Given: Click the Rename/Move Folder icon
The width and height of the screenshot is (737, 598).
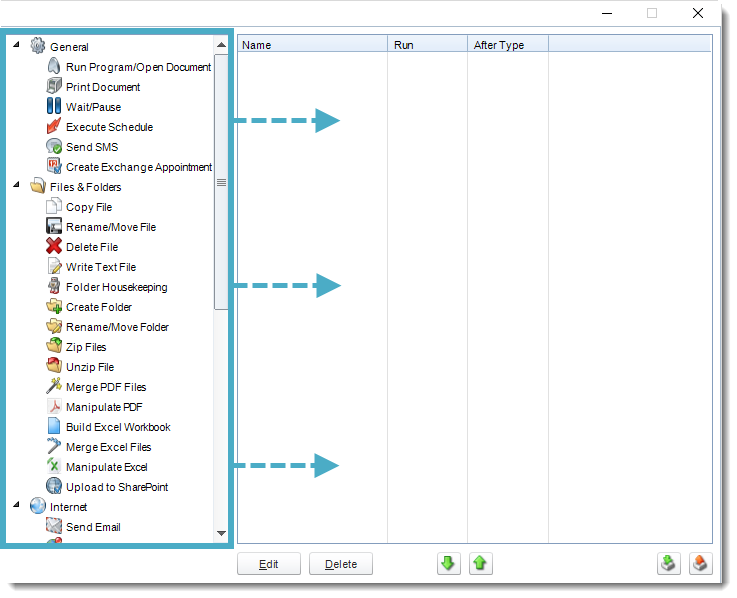Looking at the screenshot, I should coord(54,326).
